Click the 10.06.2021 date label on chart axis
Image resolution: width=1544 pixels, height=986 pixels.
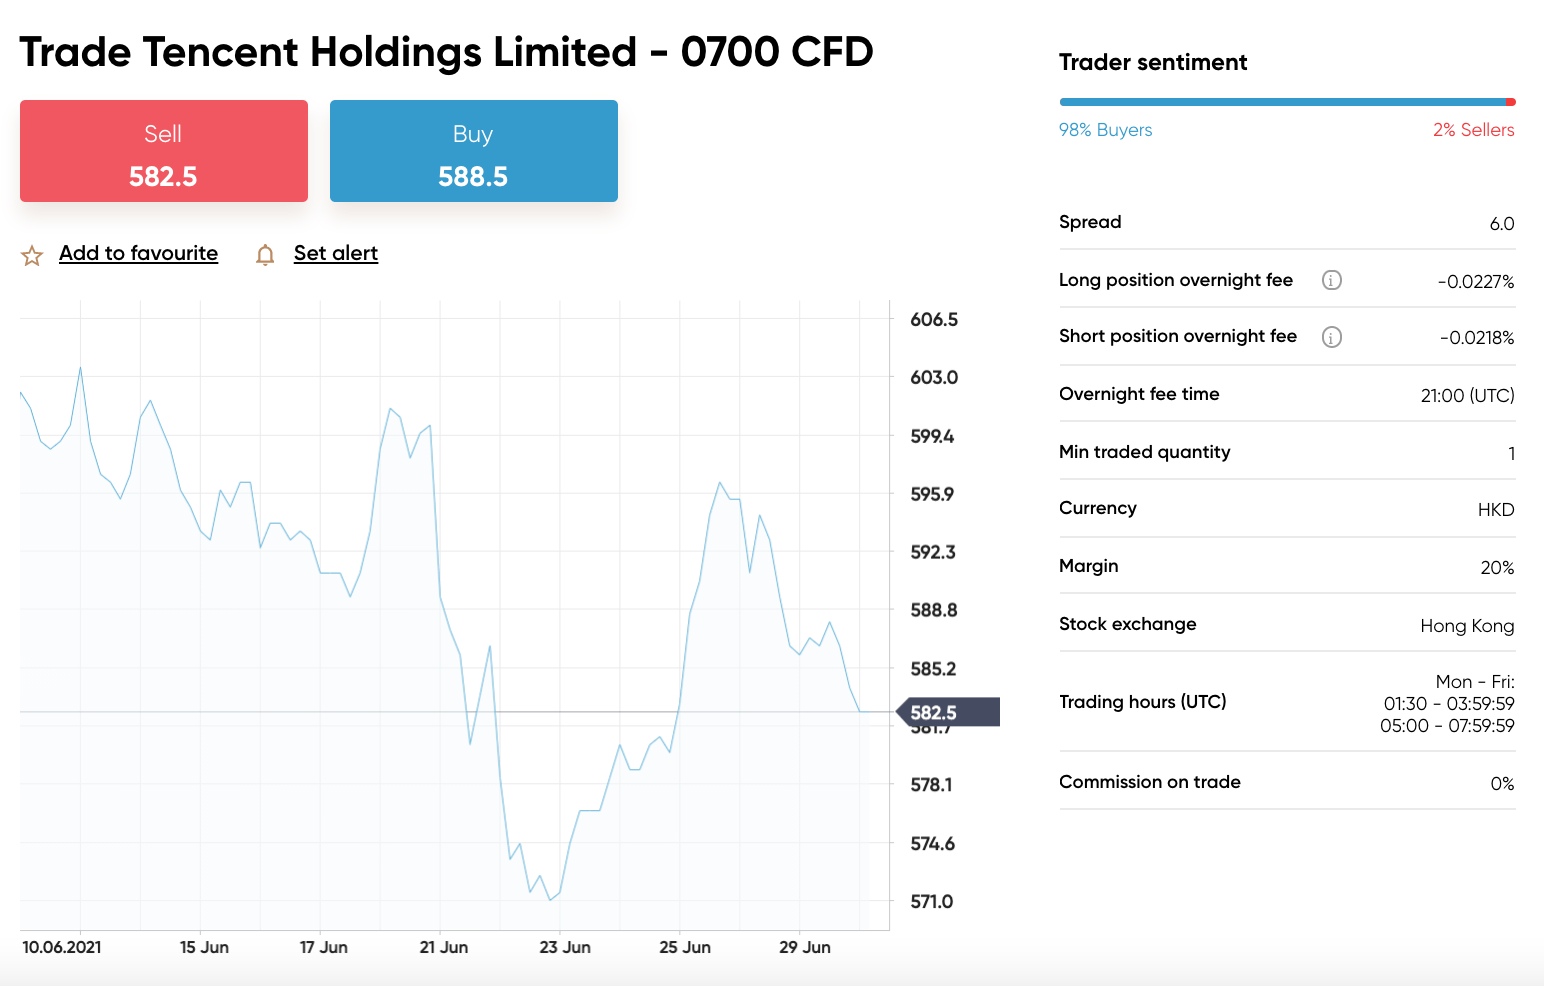point(62,947)
